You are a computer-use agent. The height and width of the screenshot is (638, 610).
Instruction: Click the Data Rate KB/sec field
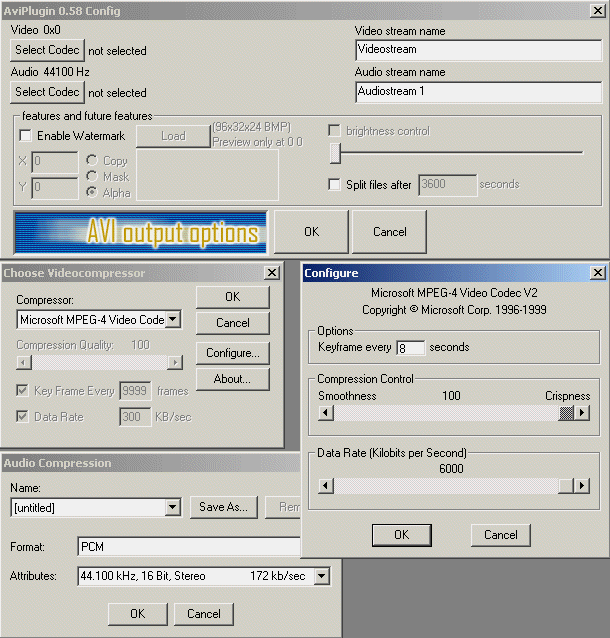click(135, 417)
